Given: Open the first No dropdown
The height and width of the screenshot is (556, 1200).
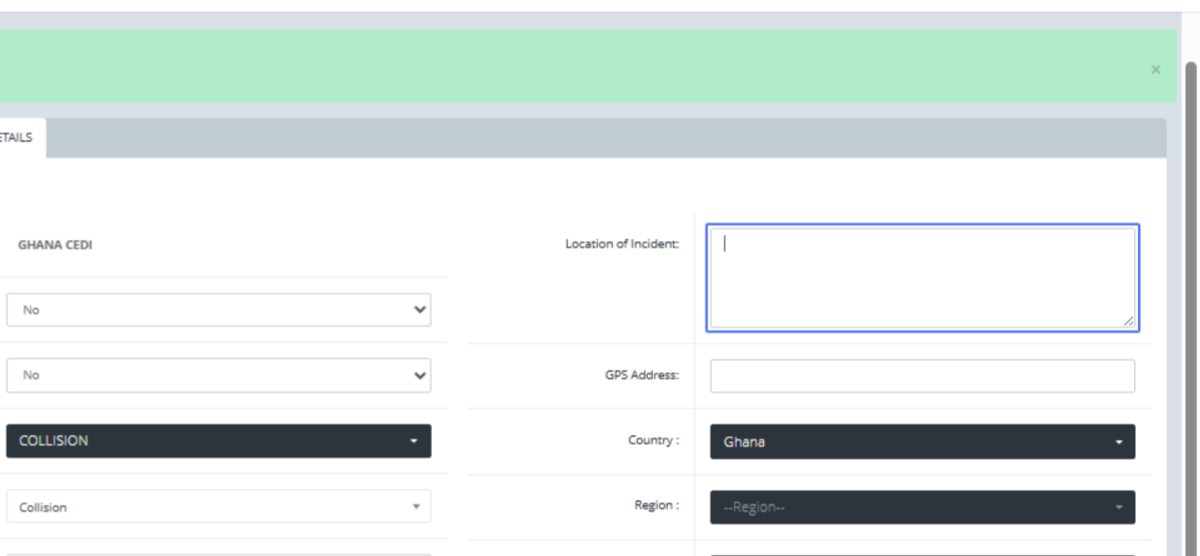Looking at the screenshot, I should click(218, 310).
